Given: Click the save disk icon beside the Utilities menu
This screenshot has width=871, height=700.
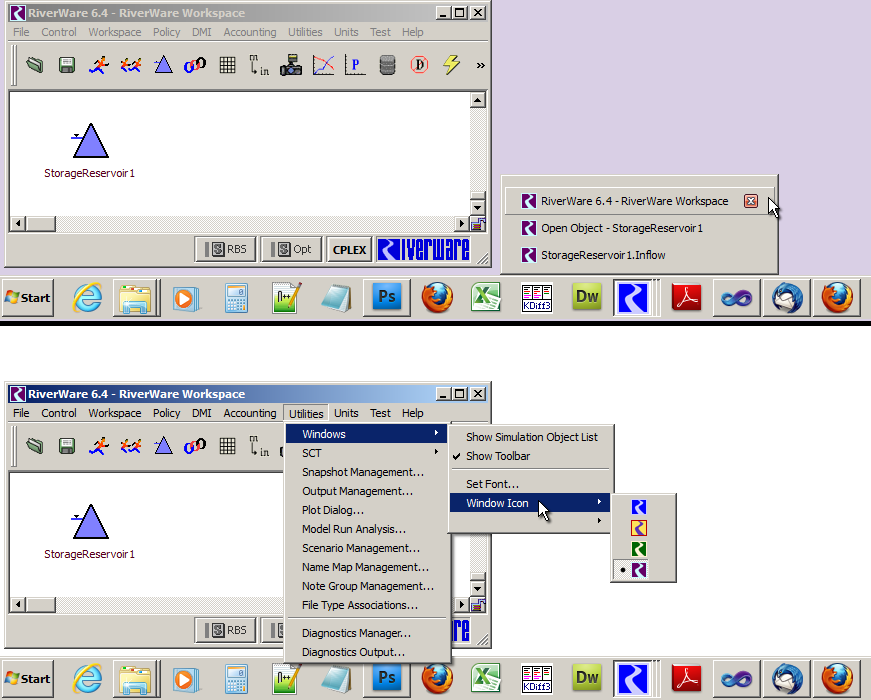Looking at the screenshot, I should (x=67, y=446).
